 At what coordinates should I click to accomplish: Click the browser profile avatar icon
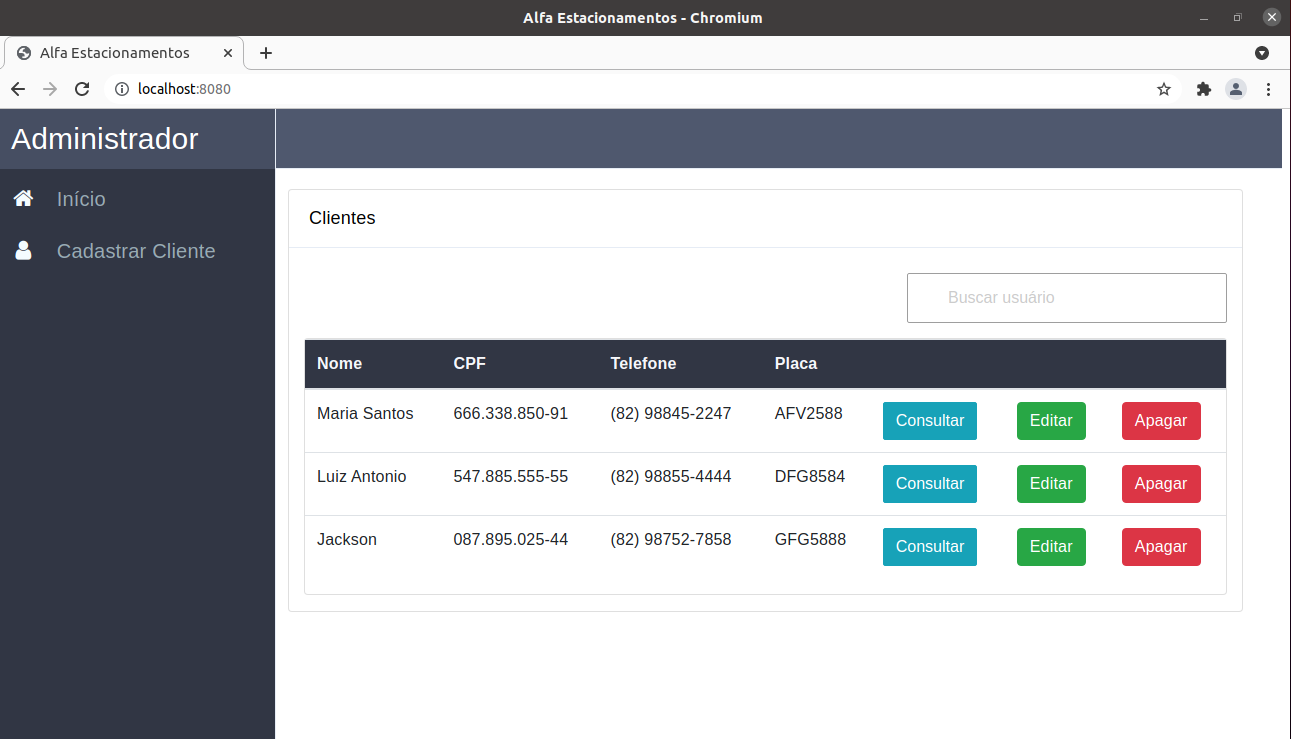pos(1236,89)
